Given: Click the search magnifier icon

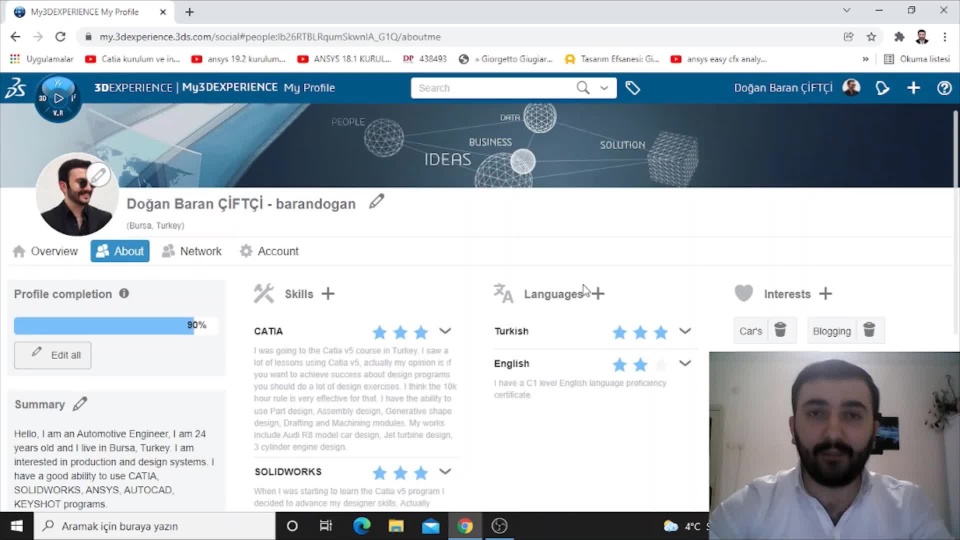Looking at the screenshot, I should [x=583, y=88].
